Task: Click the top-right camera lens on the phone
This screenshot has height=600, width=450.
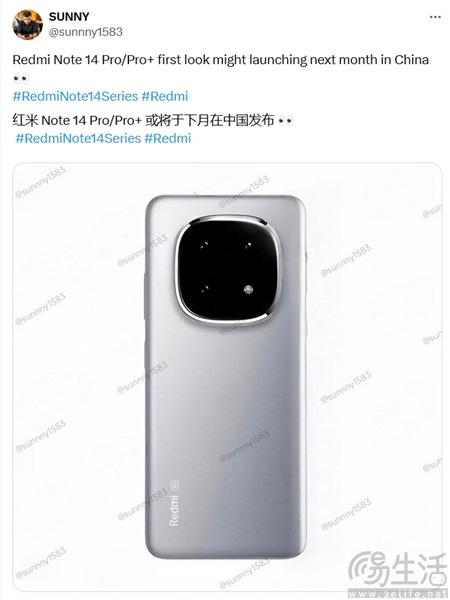Action: pyautogui.click(x=249, y=245)
